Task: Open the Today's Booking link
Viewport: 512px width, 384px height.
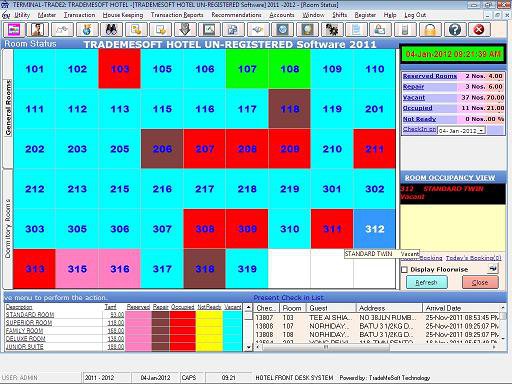Action: pos(473,258)
